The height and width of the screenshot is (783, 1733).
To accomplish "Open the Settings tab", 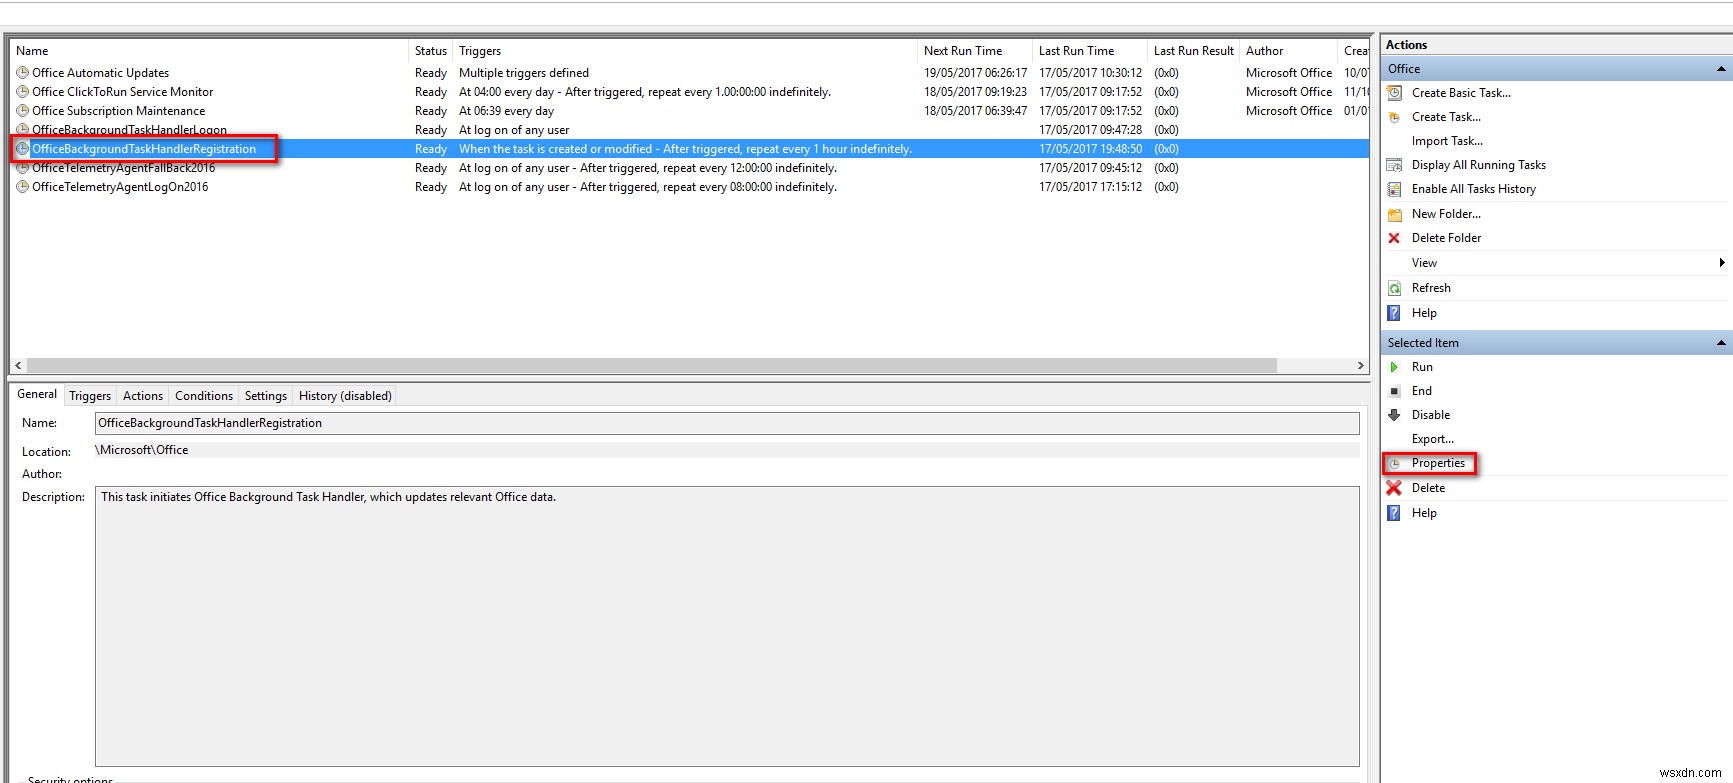I will point(266,396).
